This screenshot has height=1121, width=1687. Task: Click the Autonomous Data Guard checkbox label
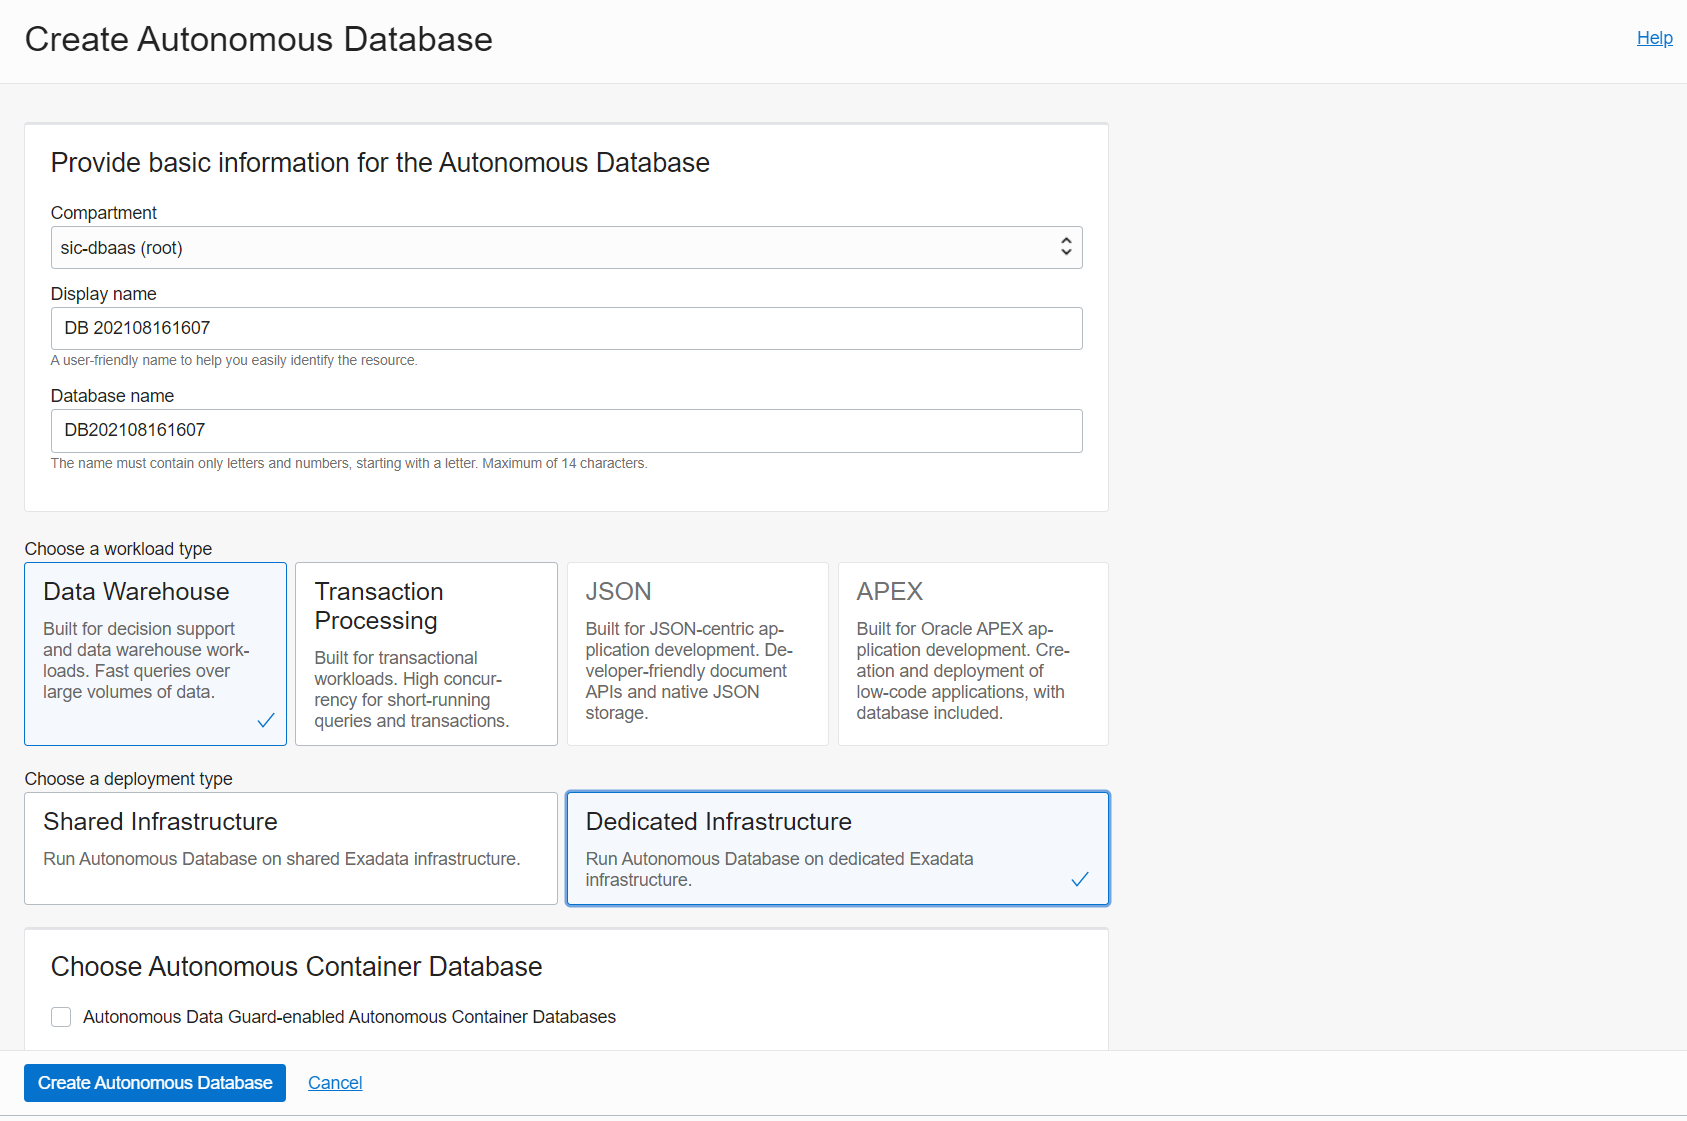click(349, 1017)
